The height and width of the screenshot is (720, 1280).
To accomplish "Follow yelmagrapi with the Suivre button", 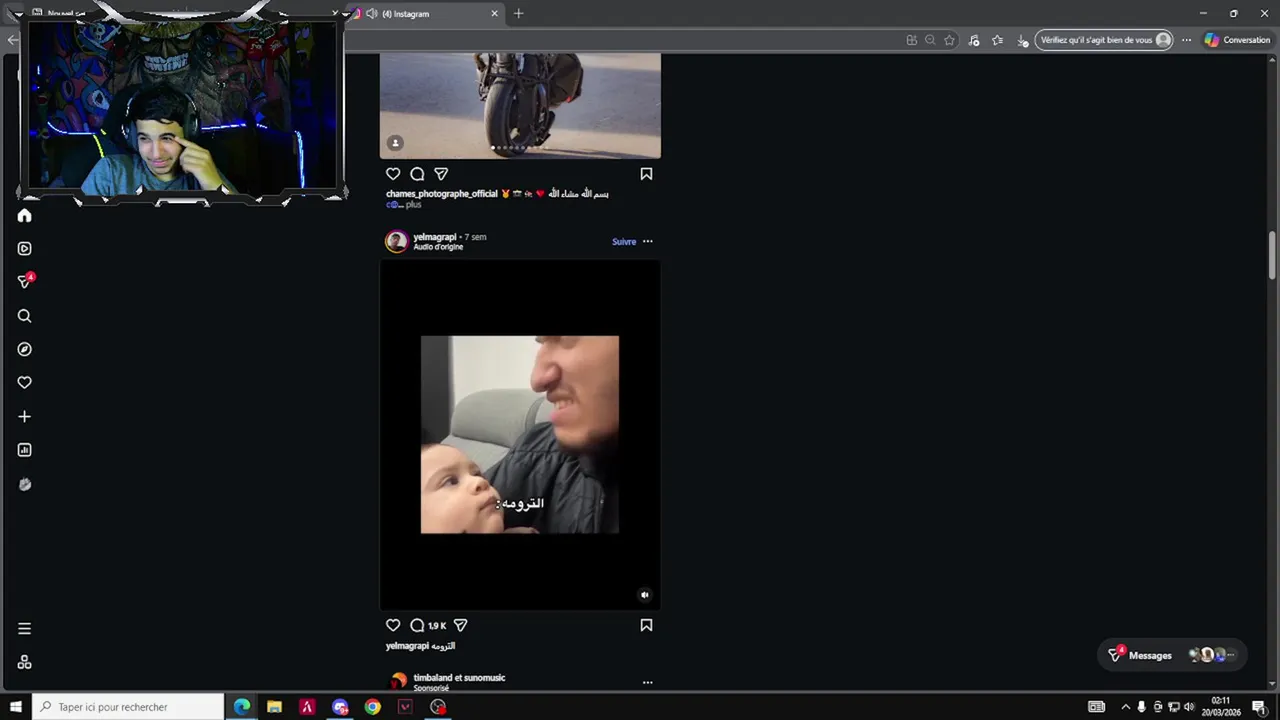I will pos(624,241).
